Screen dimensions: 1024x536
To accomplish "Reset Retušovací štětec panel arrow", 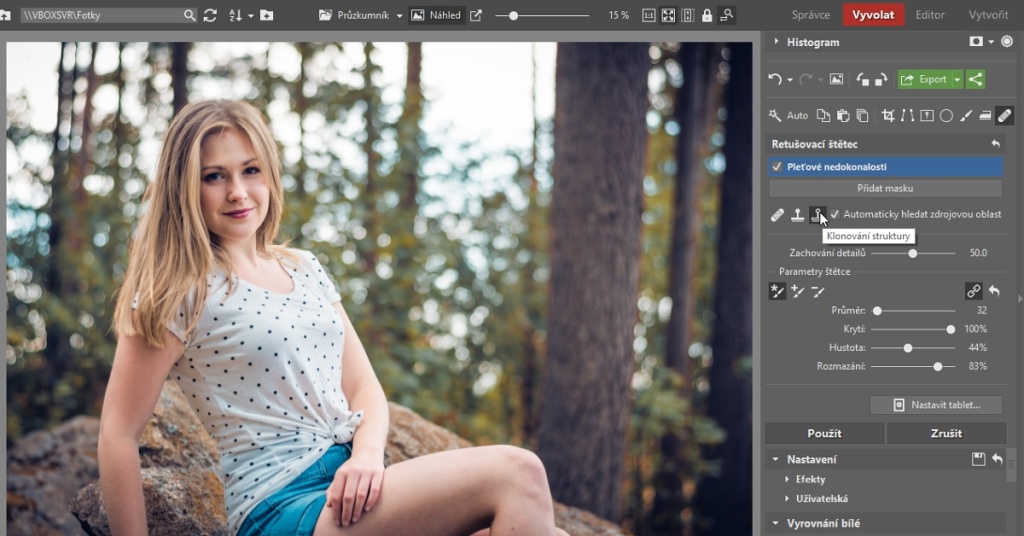I will pyautogui.click(x=995, y=144).
